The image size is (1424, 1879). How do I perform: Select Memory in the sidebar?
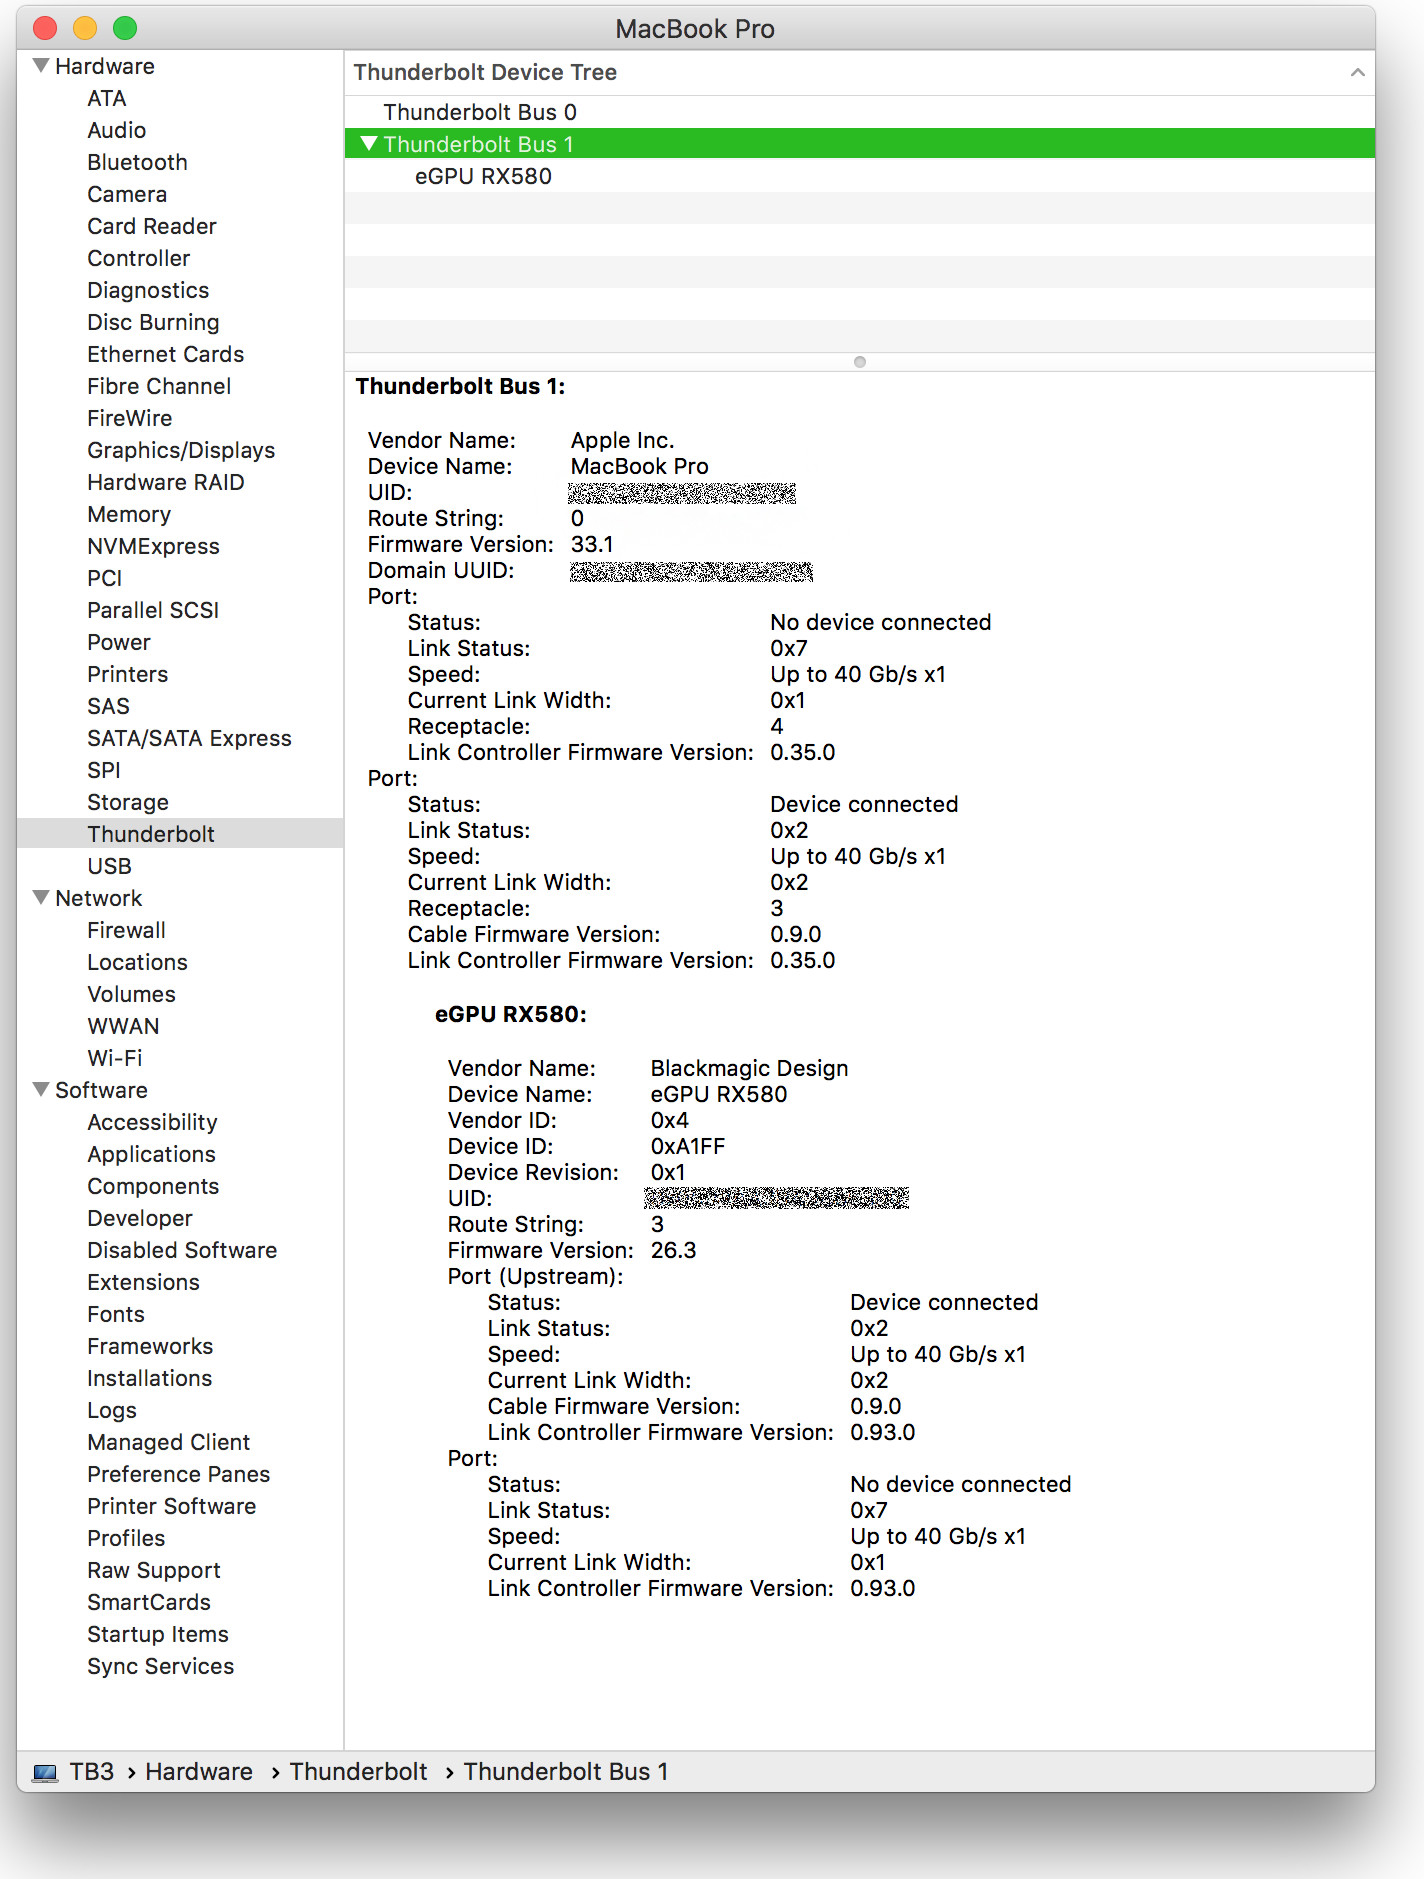point(129,514)
